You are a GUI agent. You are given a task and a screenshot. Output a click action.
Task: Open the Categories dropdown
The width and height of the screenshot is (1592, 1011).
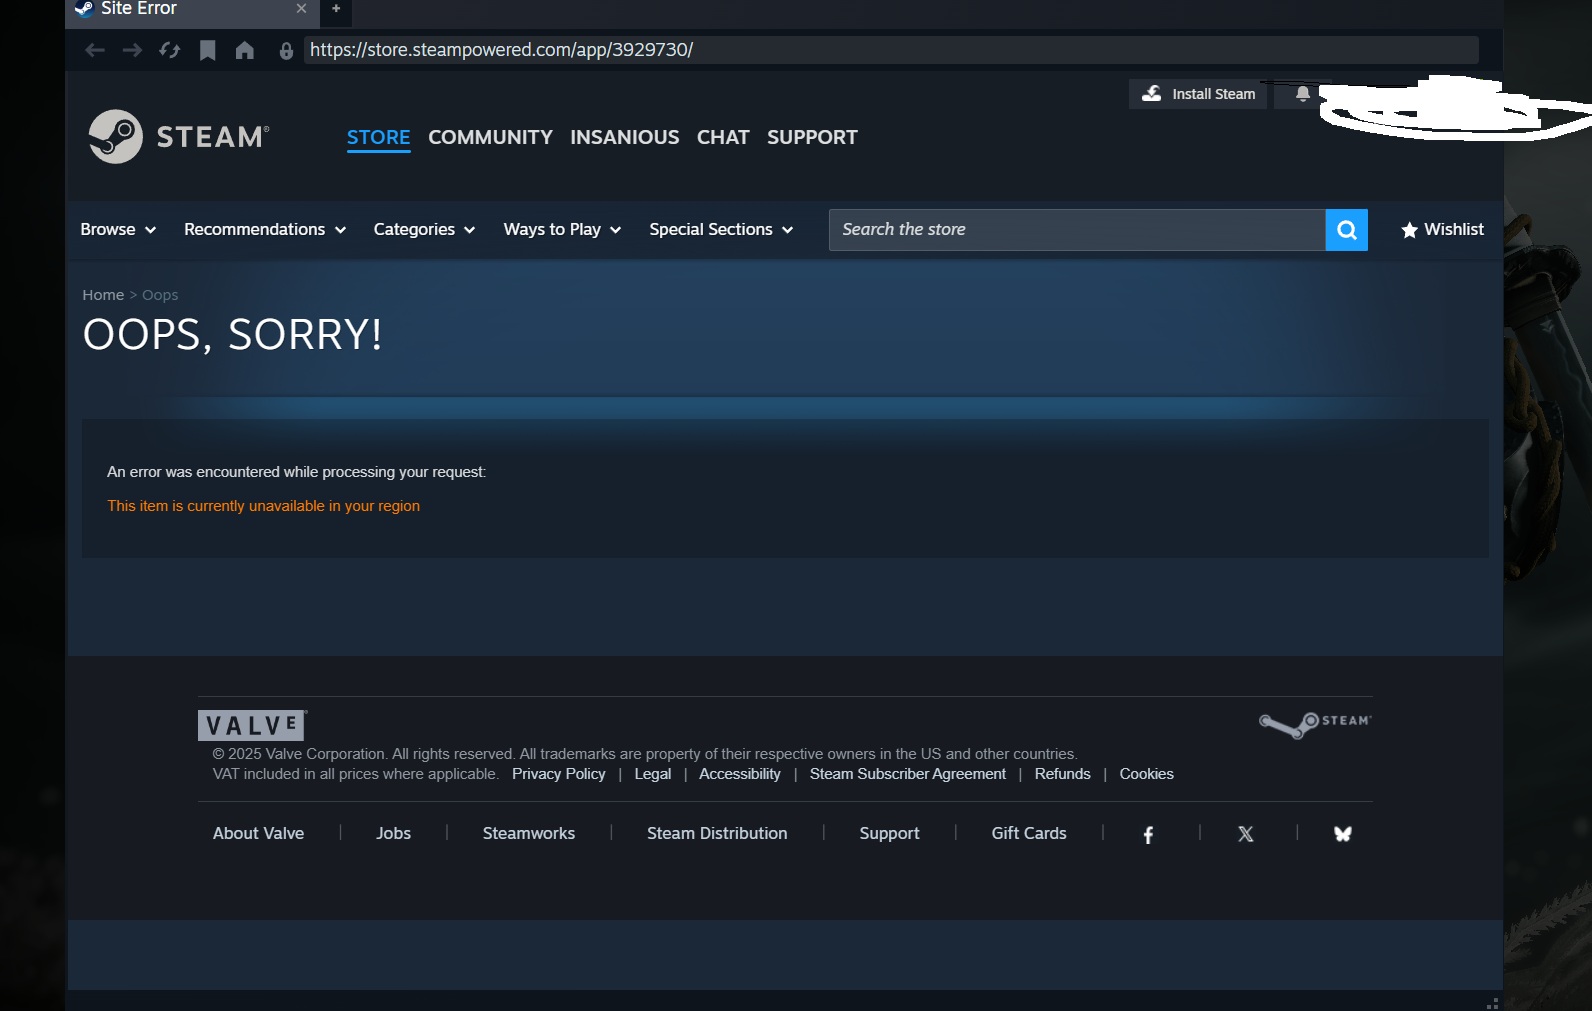[x=424, y=230]
